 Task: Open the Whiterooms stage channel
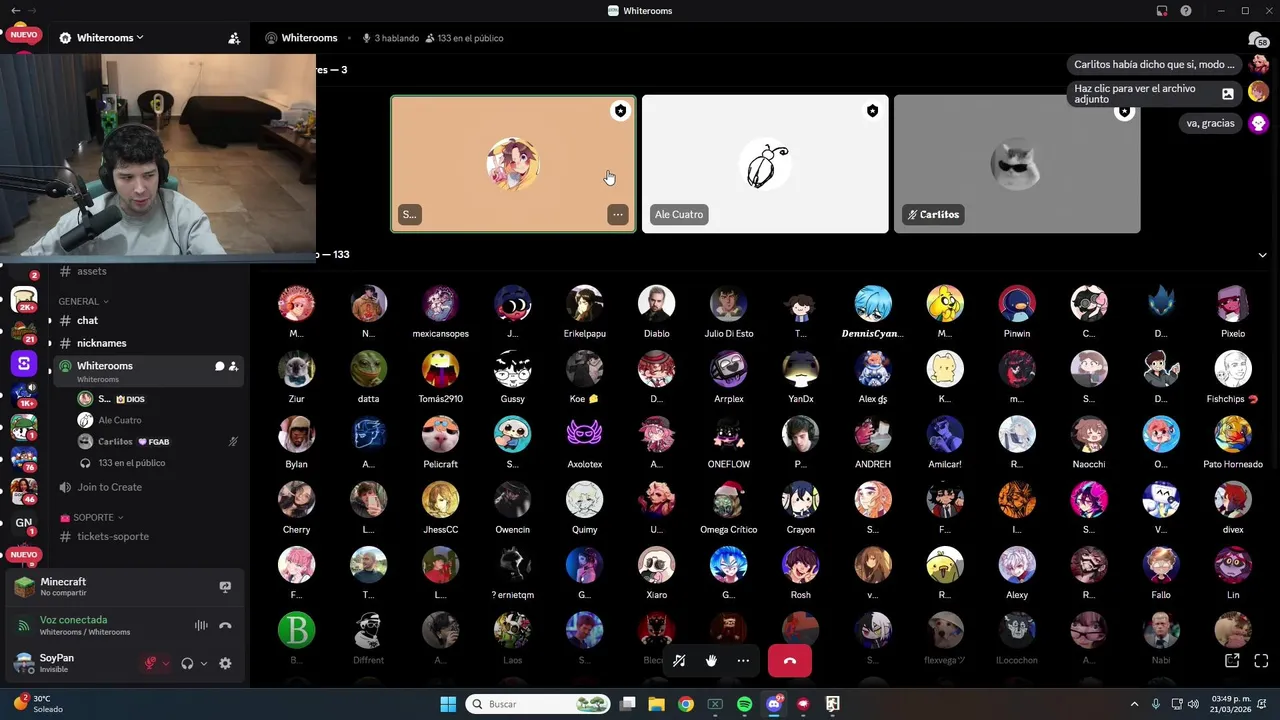[150, 370]
